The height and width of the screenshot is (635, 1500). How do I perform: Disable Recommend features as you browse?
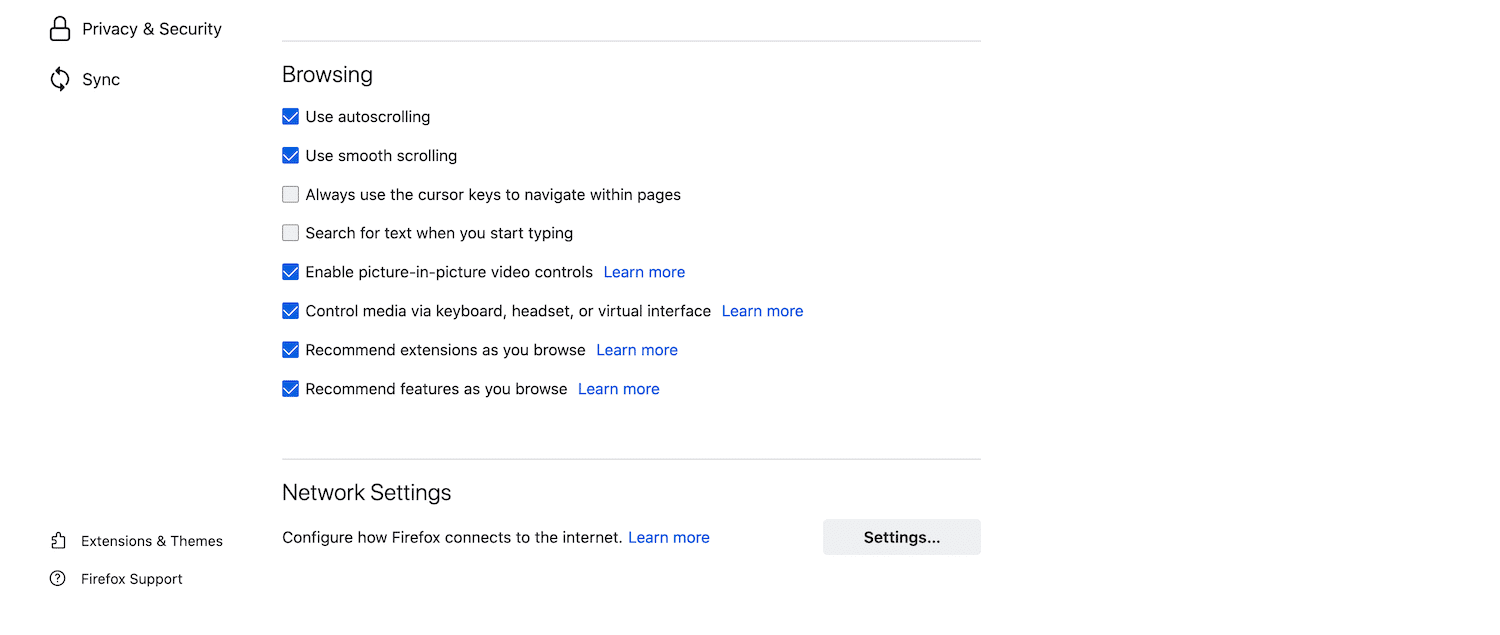click(x=290, y=388)
